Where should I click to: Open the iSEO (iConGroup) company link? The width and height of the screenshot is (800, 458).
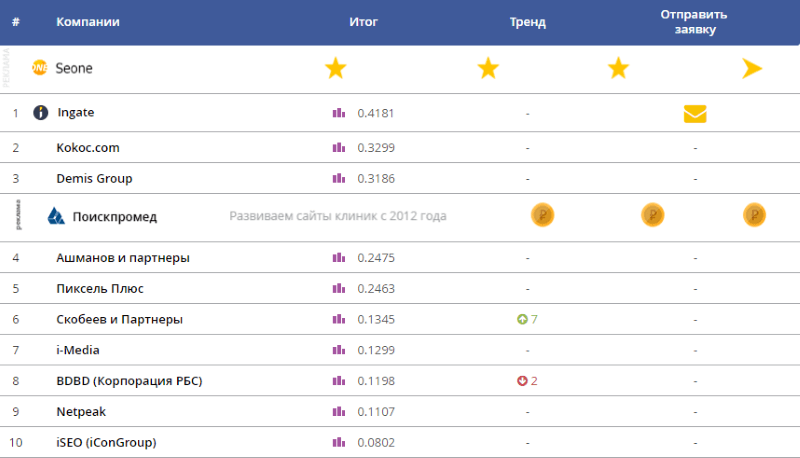click(107, 443)
